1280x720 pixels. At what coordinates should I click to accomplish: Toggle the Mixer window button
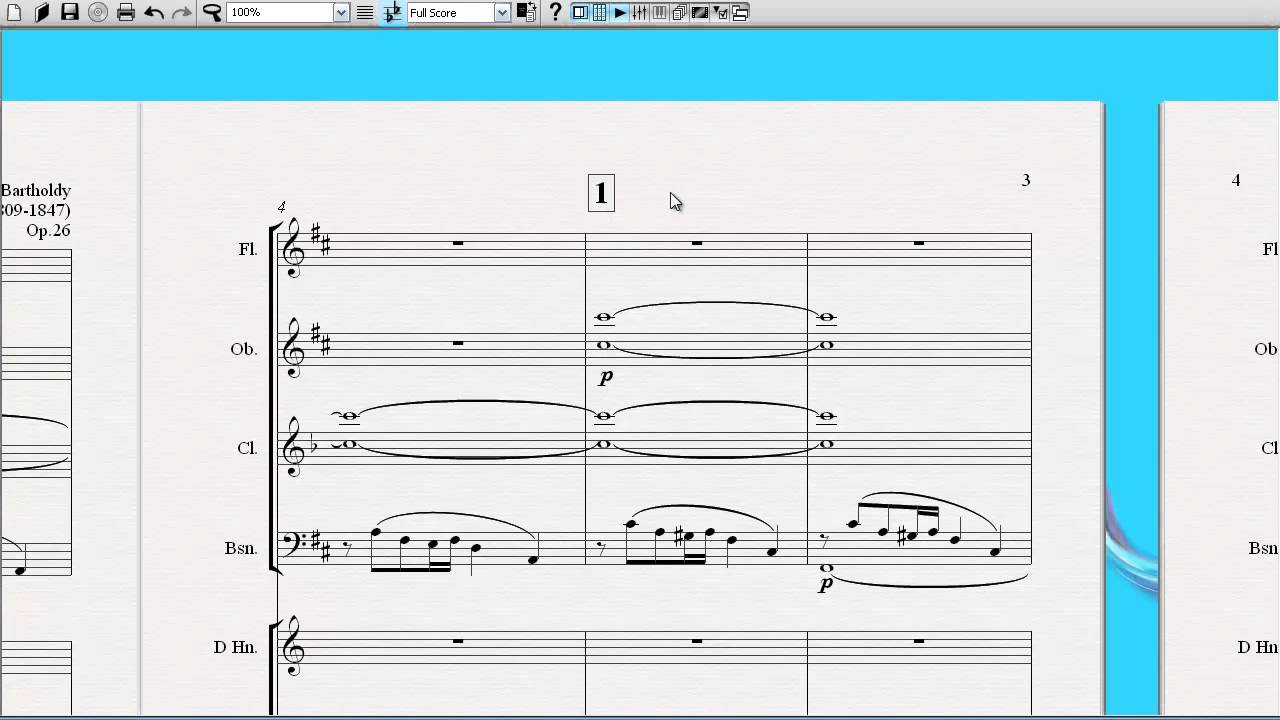point(640,12)
